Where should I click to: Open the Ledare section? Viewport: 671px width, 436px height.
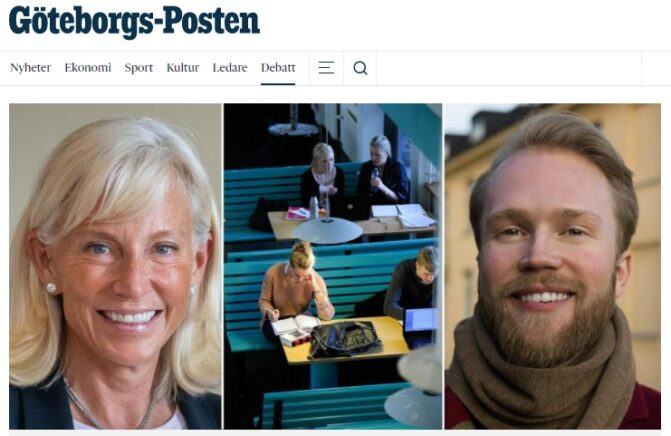coord(230,68)
